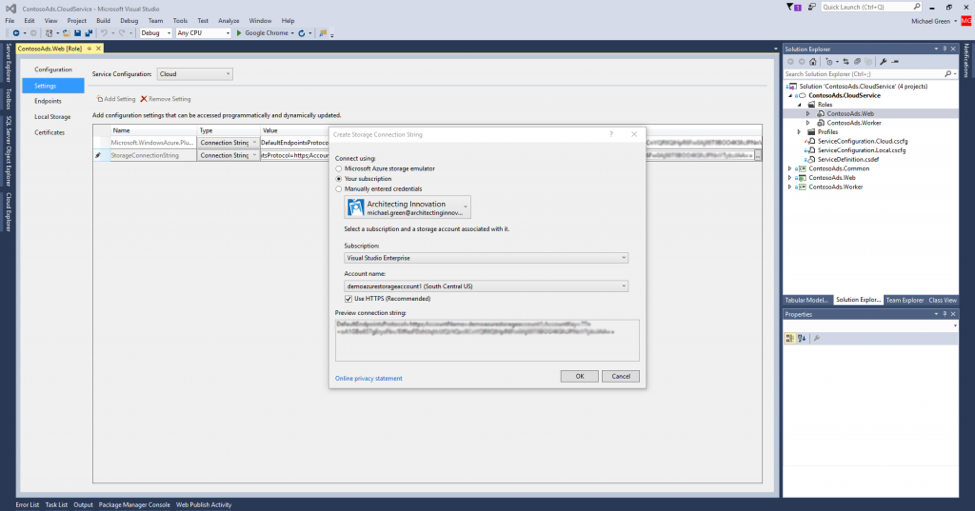Open the Debug menu

pyautogui.click(x=129, y=21)
